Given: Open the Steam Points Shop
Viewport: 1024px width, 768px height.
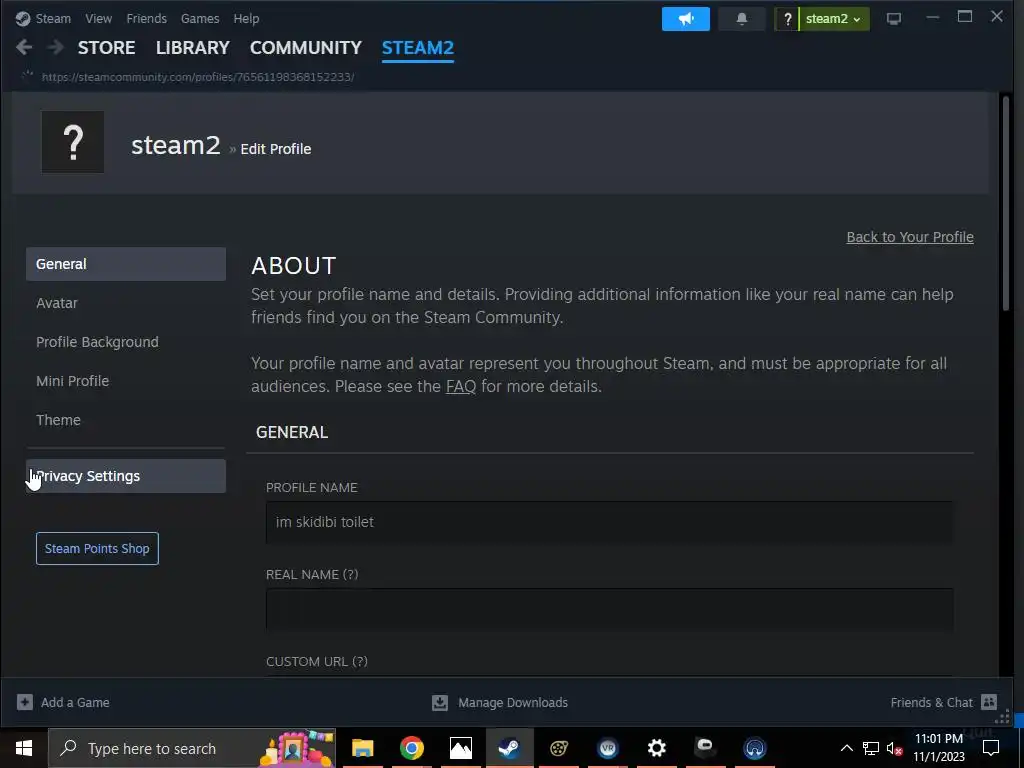Looking at the screenshot, I should [x=97, y=549].
